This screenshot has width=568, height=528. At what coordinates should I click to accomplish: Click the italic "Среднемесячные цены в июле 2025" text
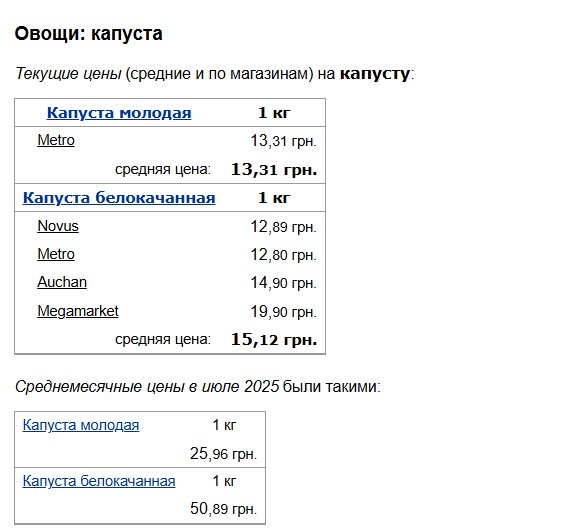click(147, 387)
